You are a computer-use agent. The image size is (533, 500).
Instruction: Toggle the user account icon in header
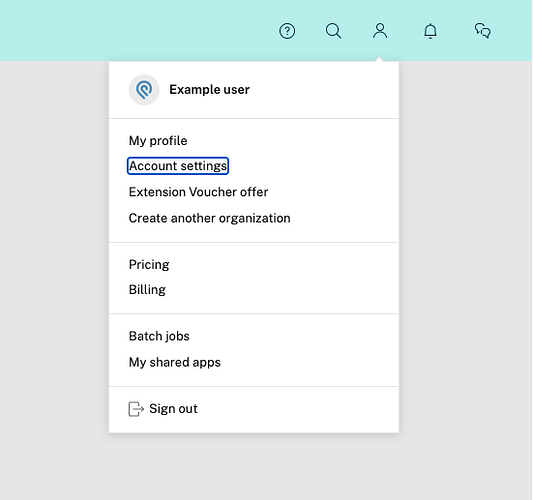coord(380,31)
